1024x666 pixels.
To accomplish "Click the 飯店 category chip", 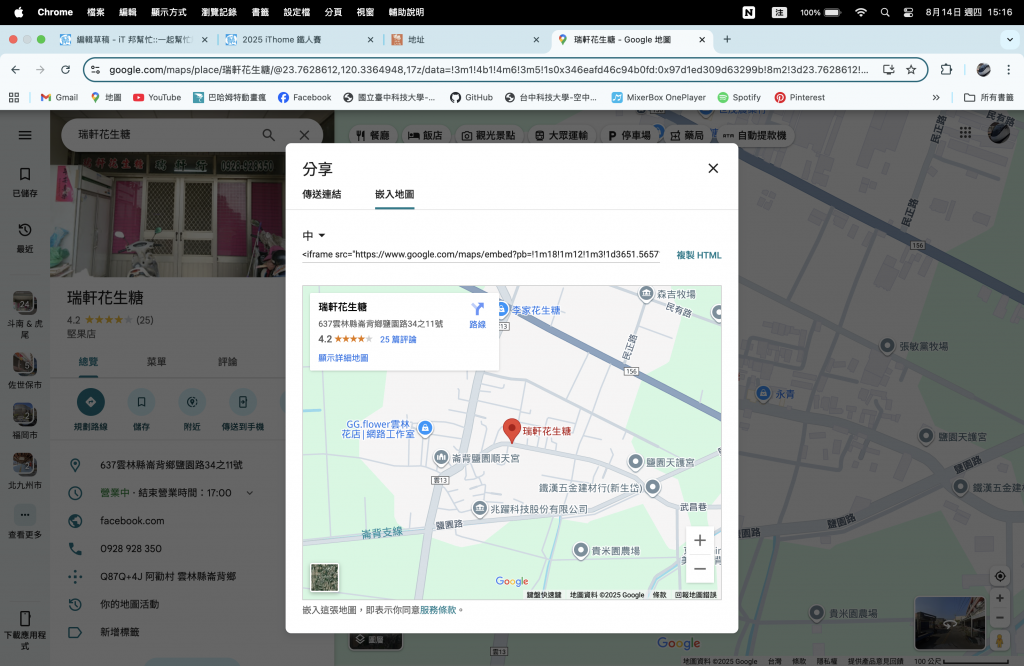I will click(x=425, y=135).
